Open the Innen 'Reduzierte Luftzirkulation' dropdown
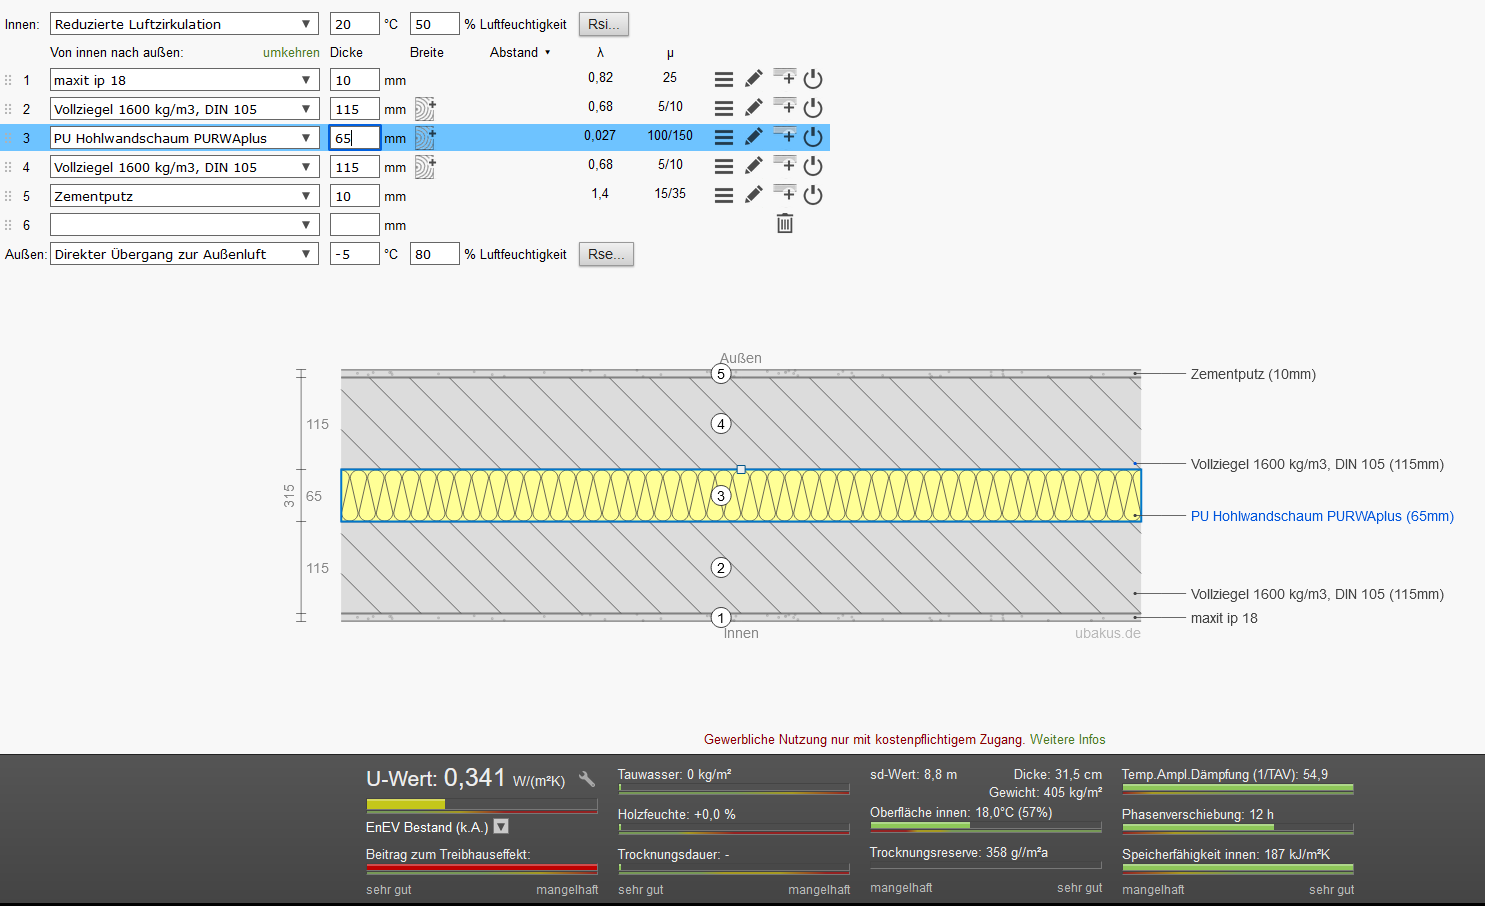1485x906 pixels. tap(184, 24)
